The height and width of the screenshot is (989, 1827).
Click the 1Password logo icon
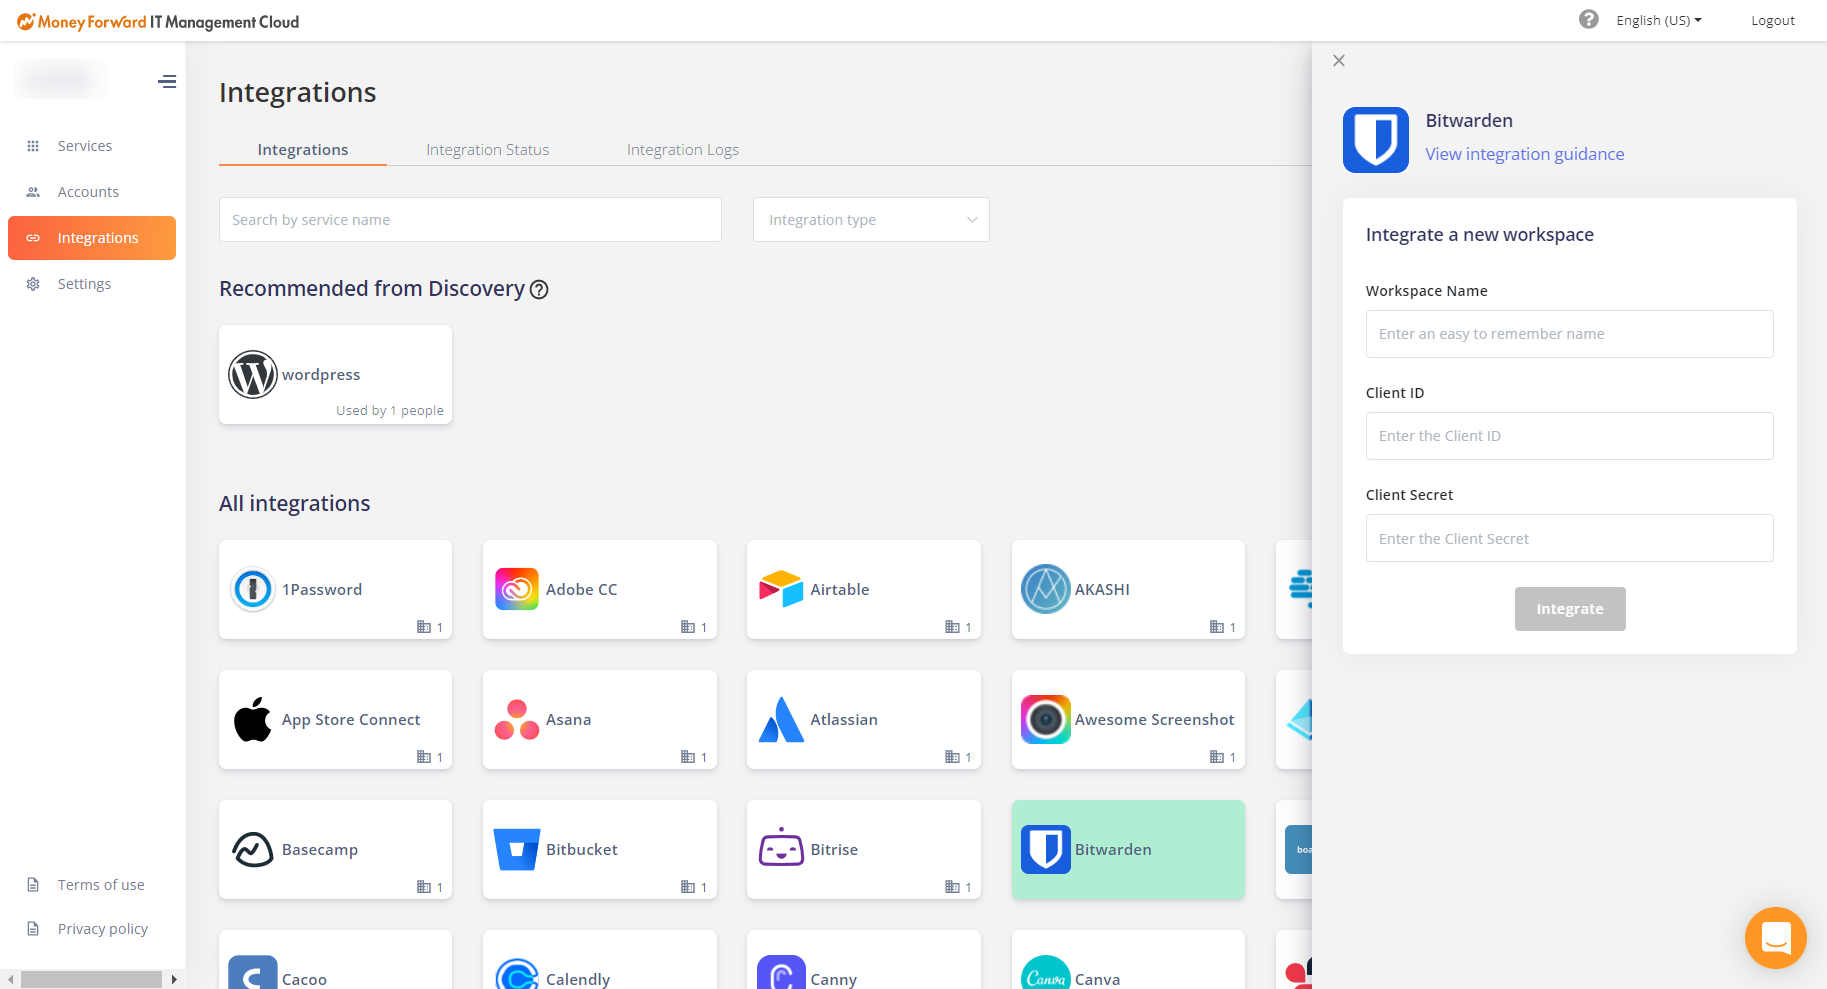253,590
